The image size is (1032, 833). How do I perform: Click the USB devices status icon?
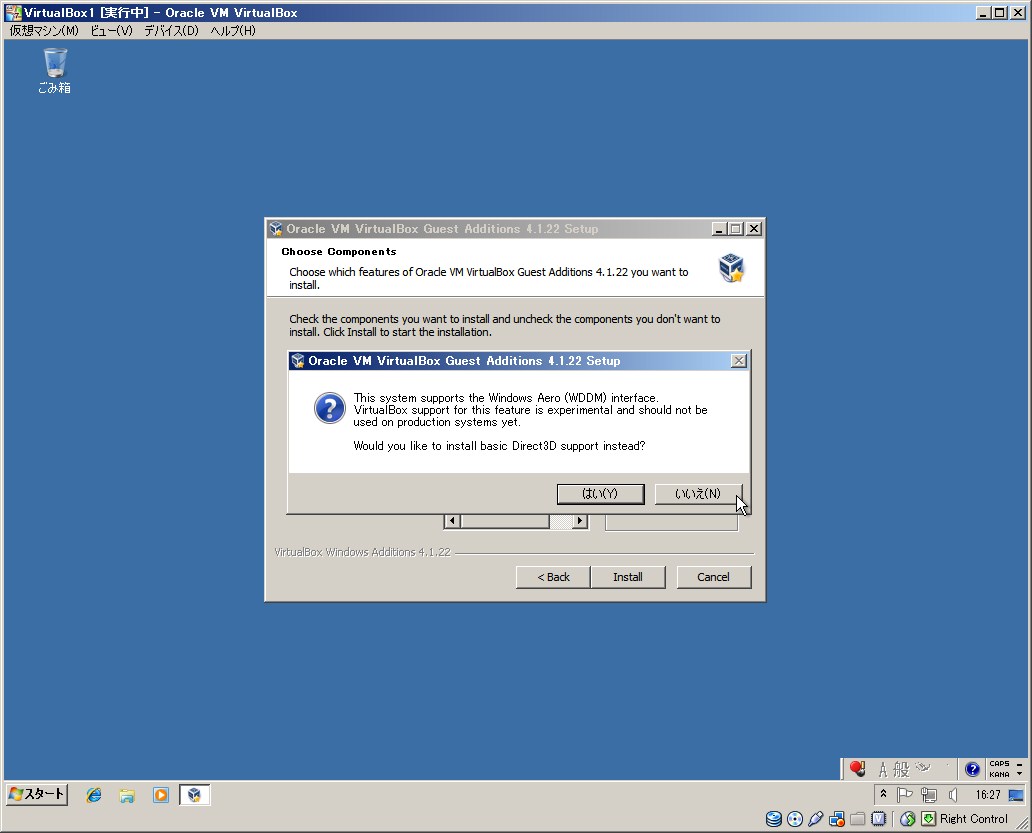[x=815, y=819]
